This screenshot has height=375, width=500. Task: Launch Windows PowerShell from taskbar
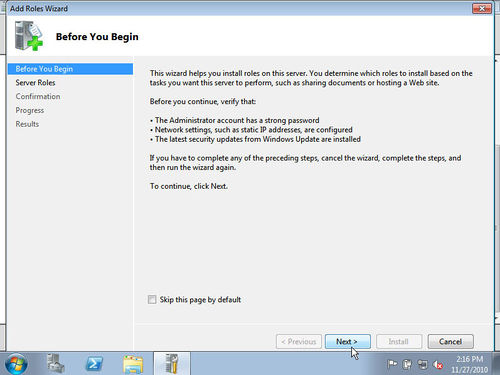[x=94, y=364]
